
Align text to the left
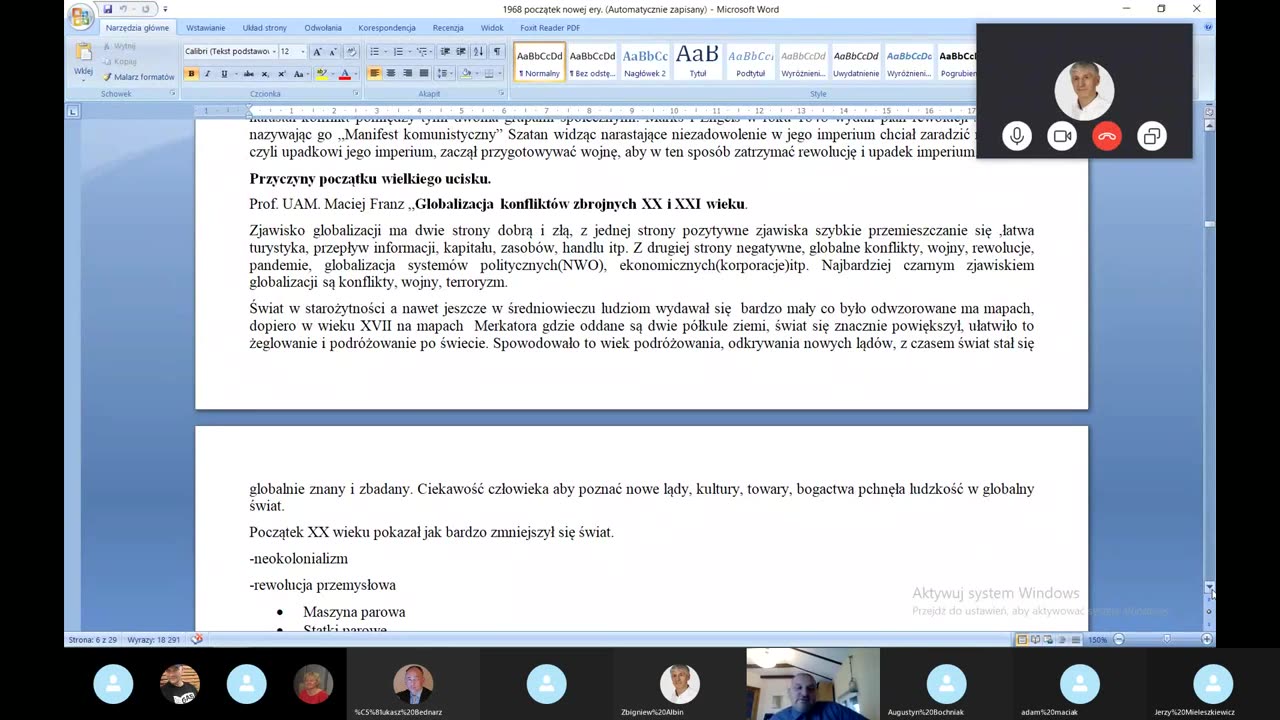pos(375,73)
